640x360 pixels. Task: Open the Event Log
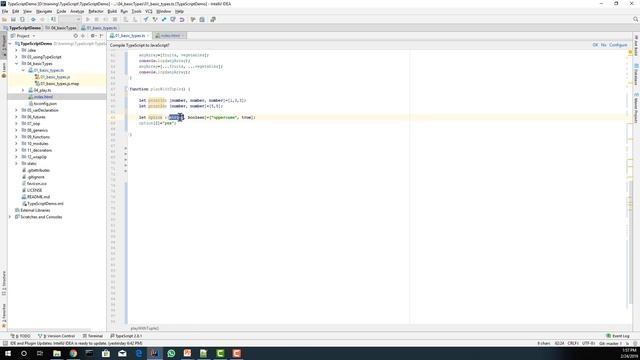pyautogui.click(x=618, y=336)
